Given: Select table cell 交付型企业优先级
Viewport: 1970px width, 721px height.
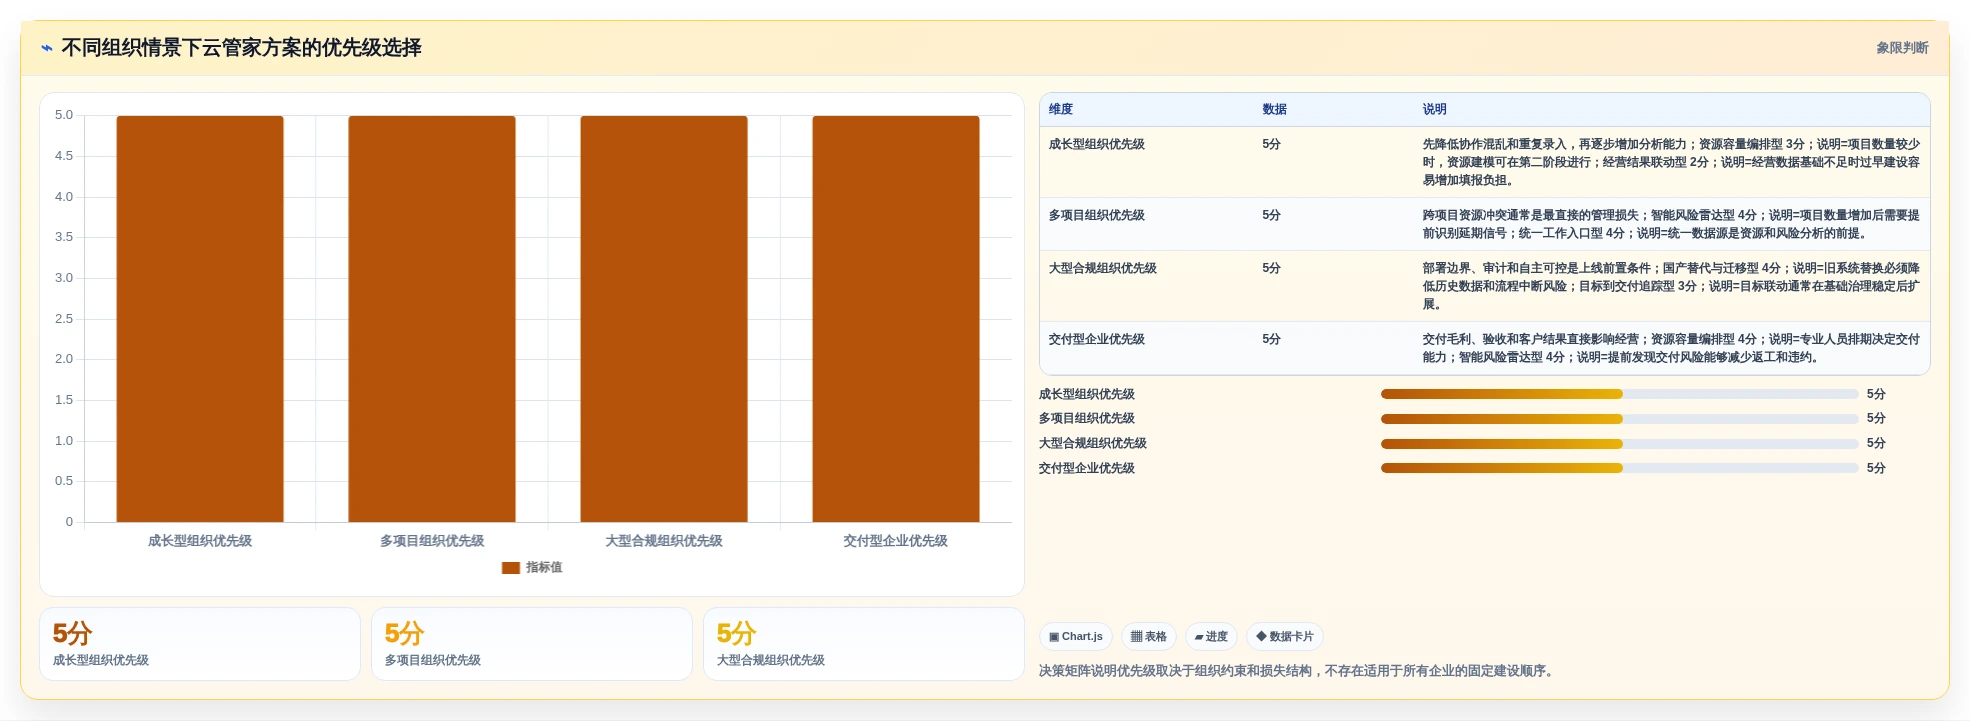Looking at the screenshot, I should point(1097,339).
